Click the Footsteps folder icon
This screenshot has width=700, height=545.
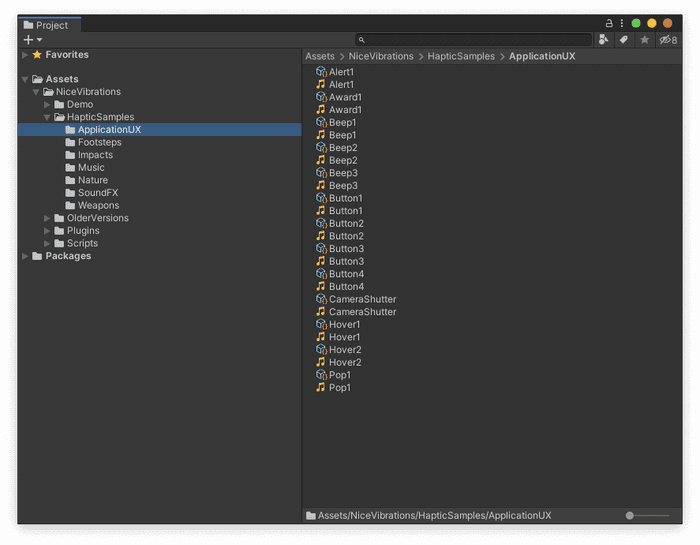pos(70,142)
